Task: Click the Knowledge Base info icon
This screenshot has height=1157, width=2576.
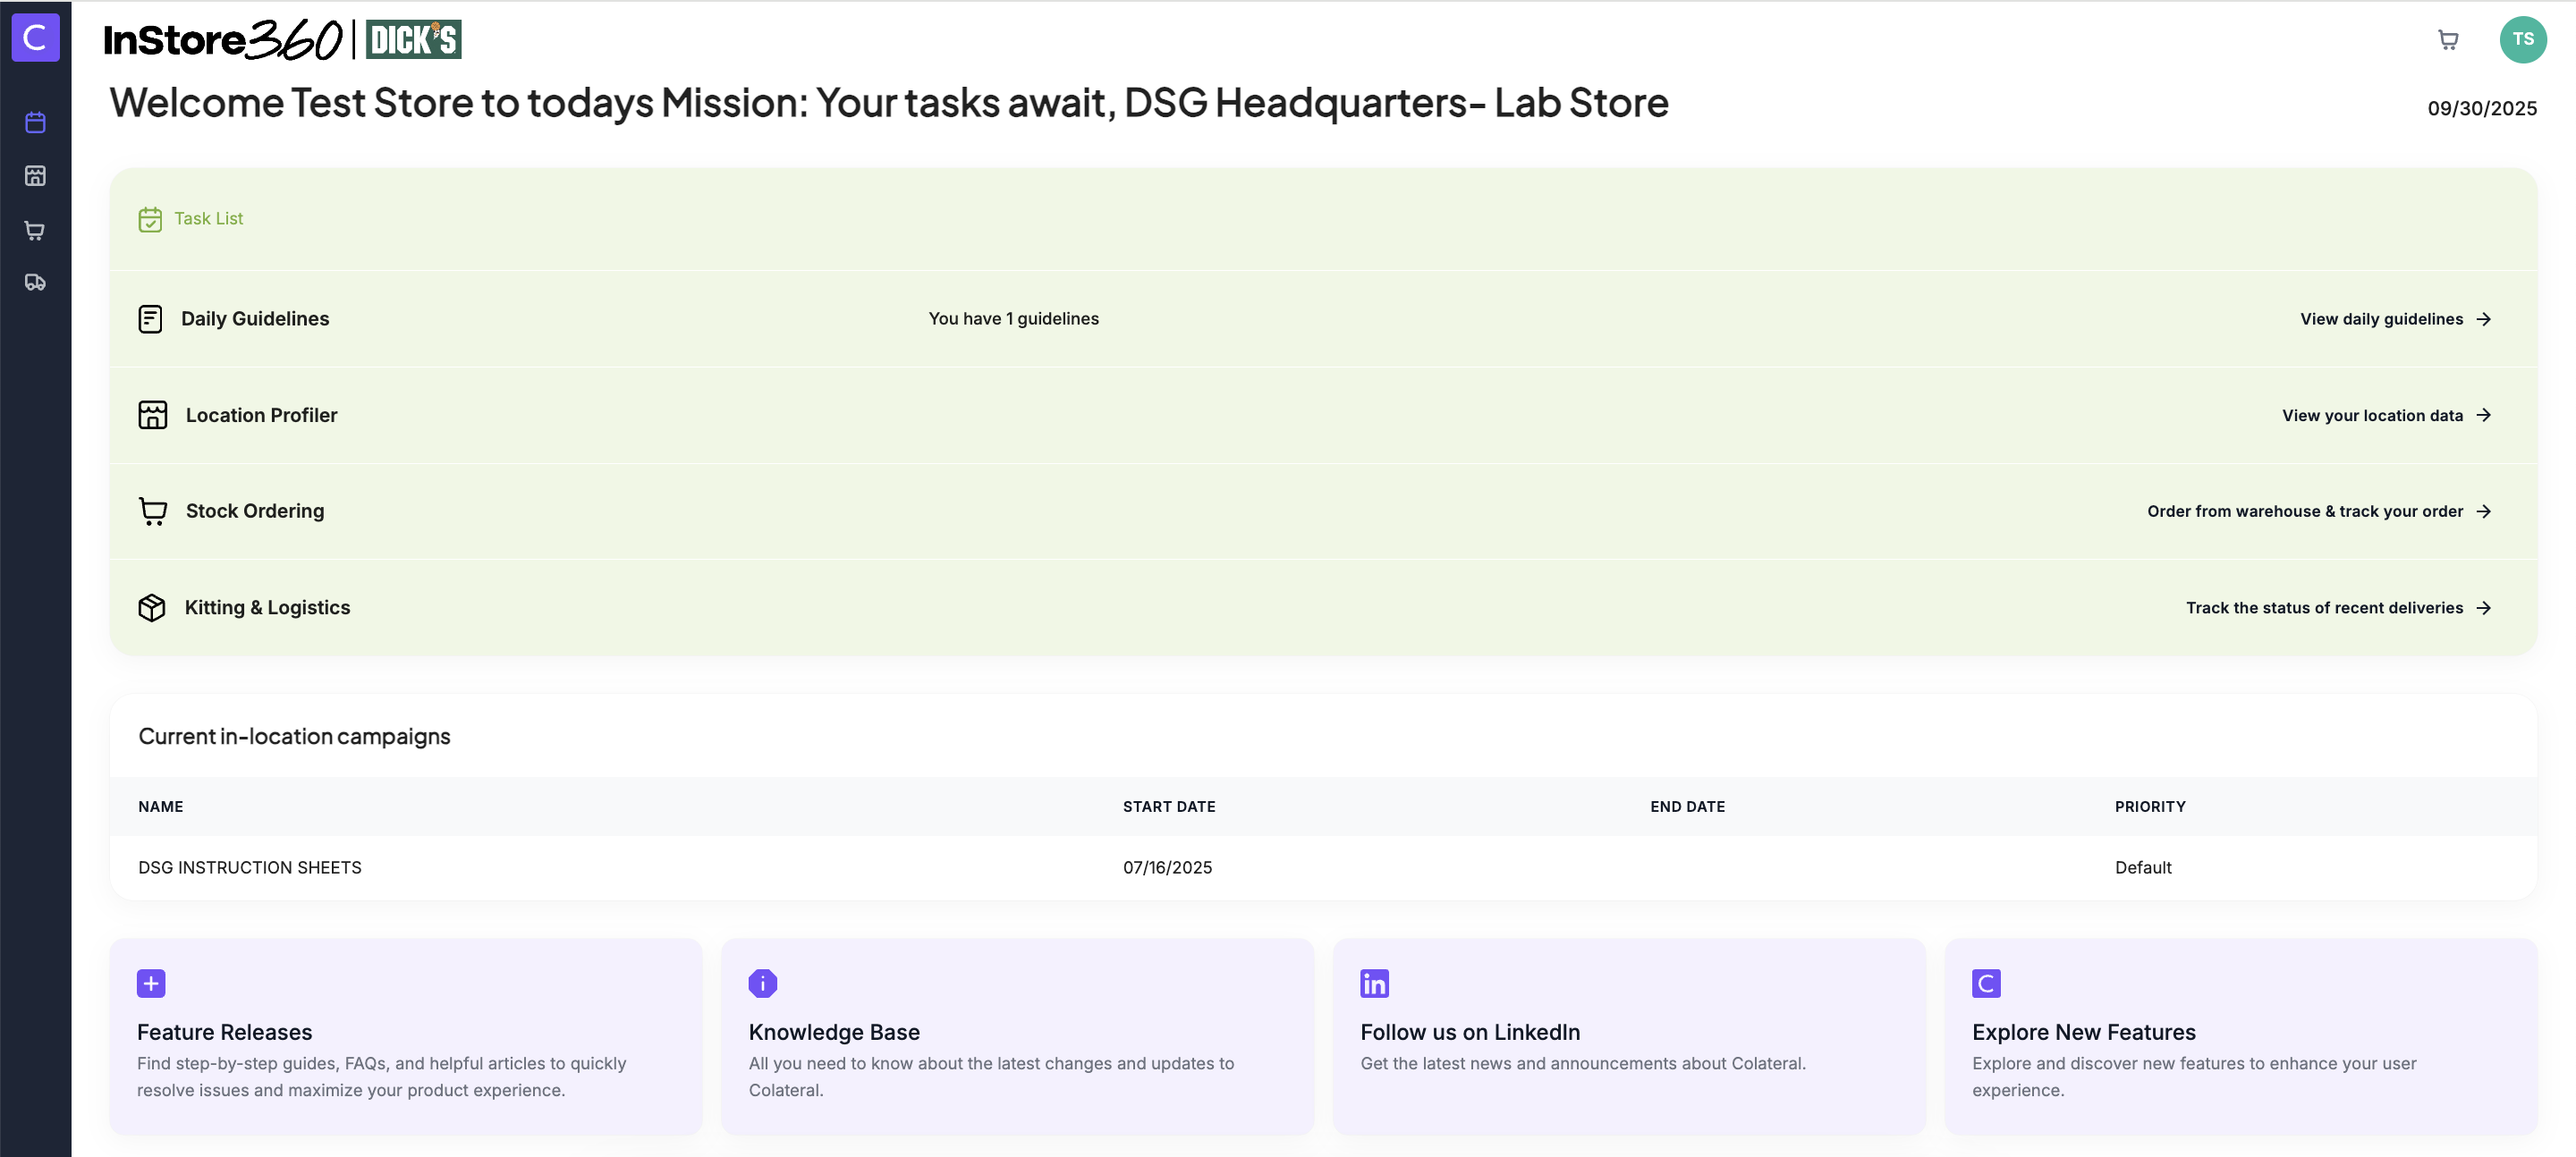Action: (x=762, y=983)
